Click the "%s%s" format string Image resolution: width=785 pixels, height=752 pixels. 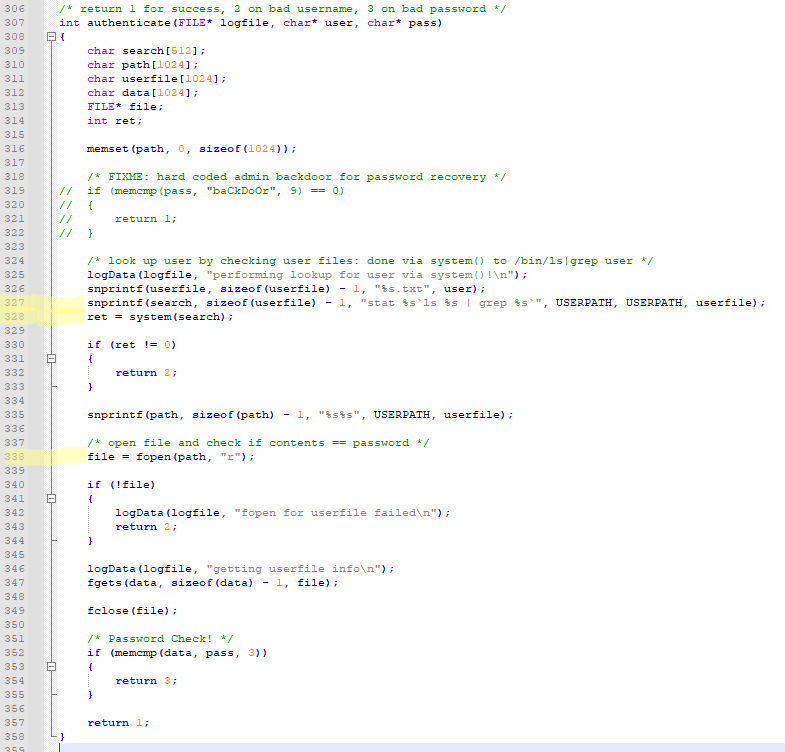click(x=339, y=415)
